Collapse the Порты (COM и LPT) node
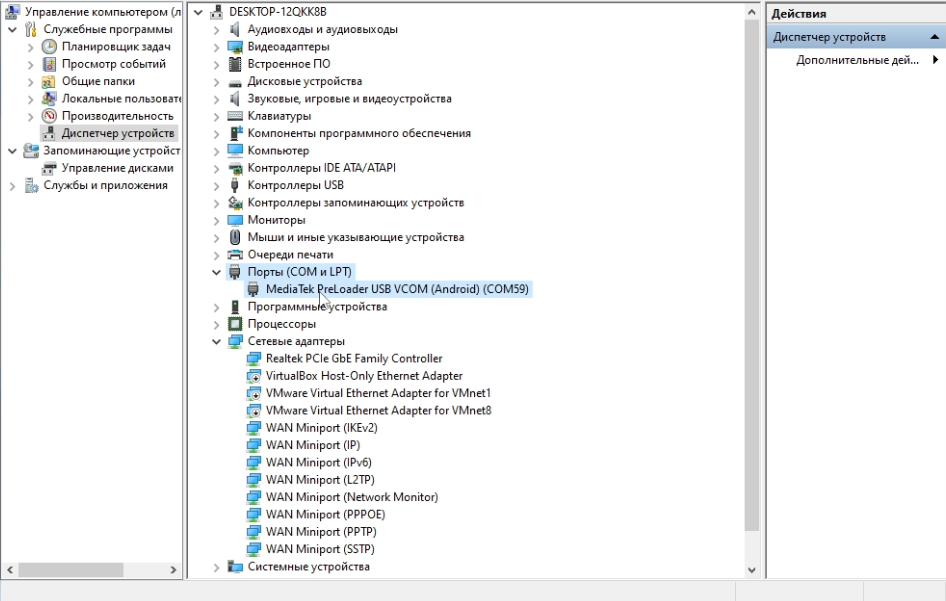 click(x=216, y=272)
